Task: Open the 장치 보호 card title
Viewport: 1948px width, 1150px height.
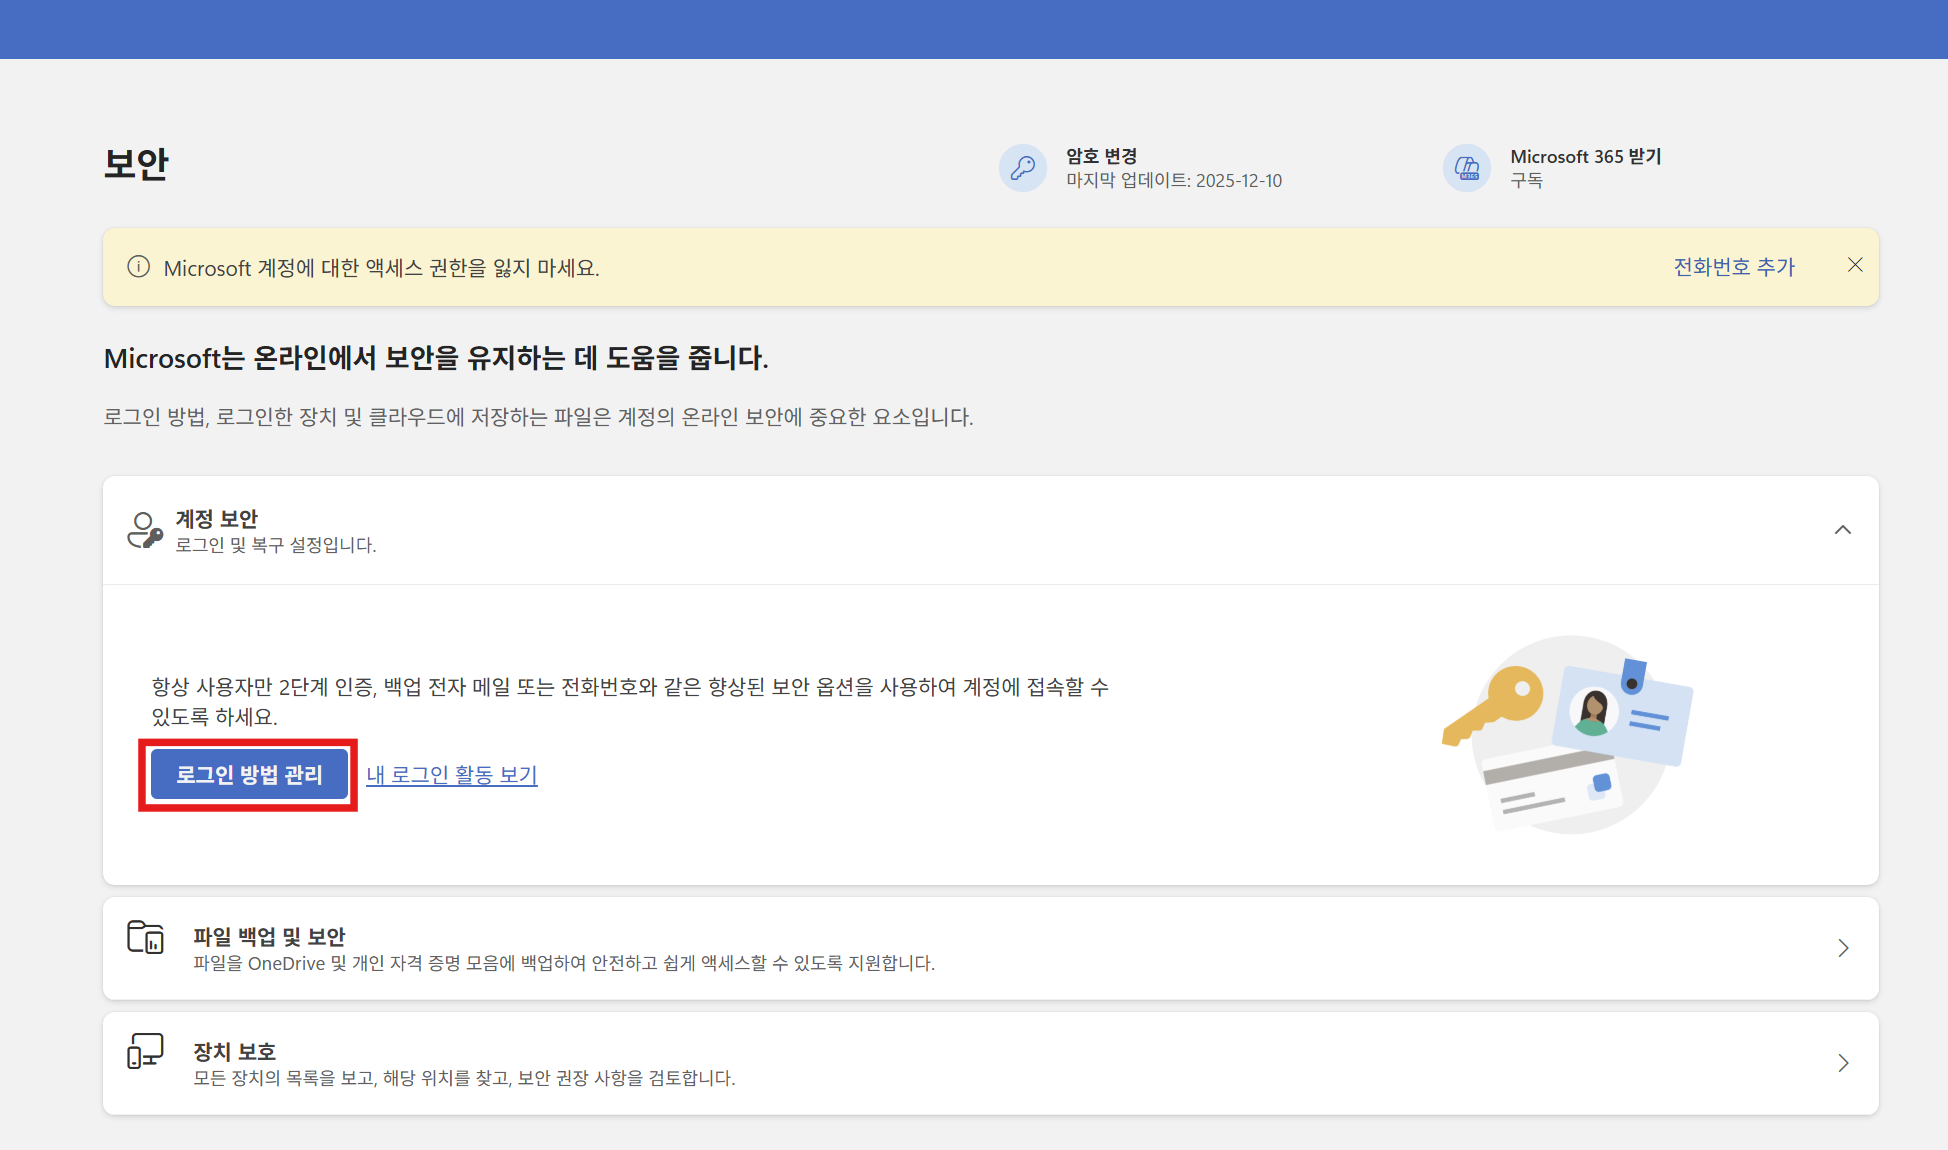Action: coord(234,1052)
